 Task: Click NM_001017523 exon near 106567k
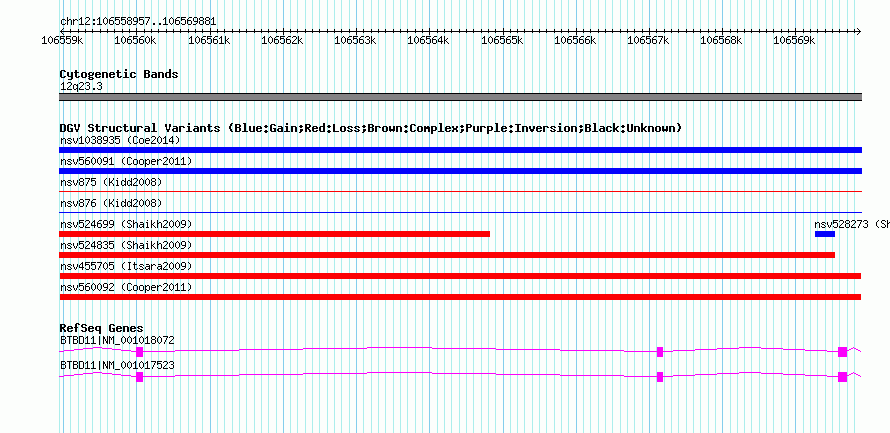660,377
